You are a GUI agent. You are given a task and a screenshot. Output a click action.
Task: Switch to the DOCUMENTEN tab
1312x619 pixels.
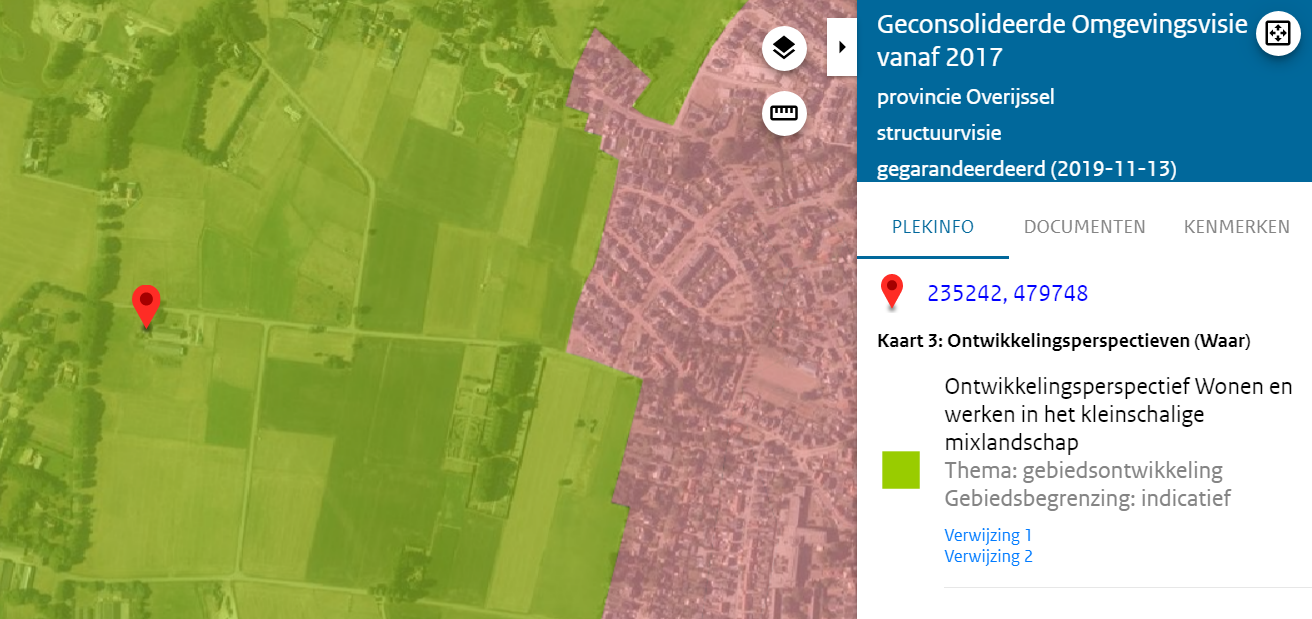(x=1084, y=227)
